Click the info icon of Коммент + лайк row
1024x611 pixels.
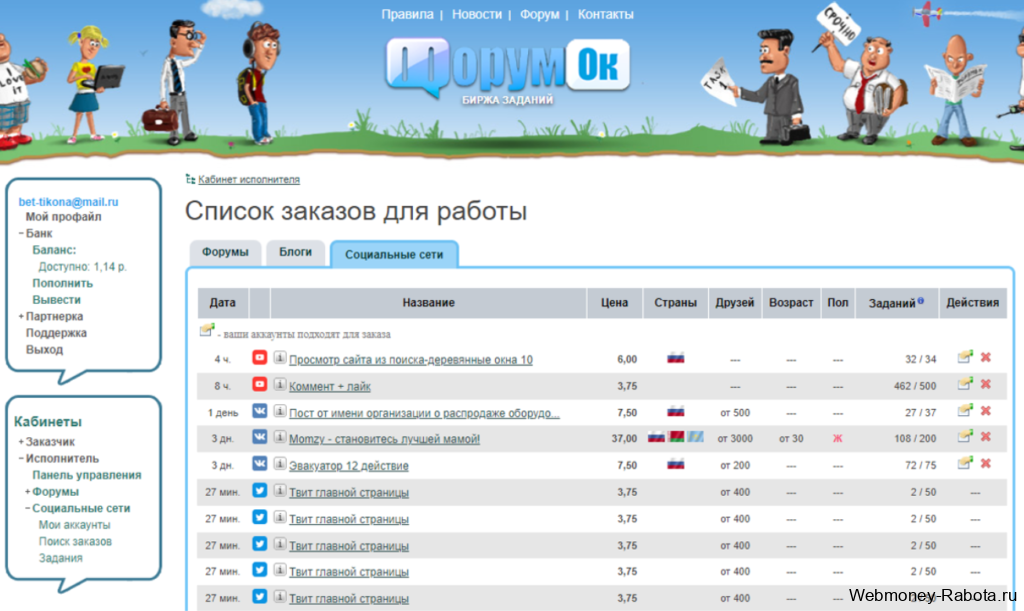click(x=280, y=384)
